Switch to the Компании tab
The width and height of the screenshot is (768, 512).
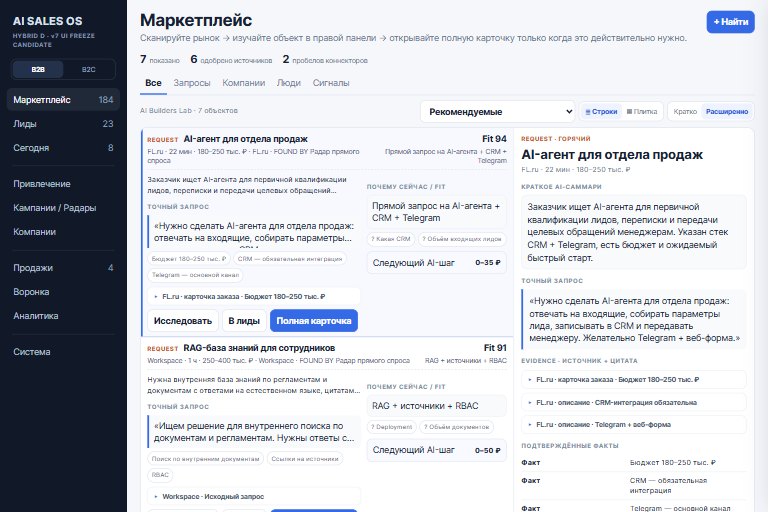click(x=243, y=83)
